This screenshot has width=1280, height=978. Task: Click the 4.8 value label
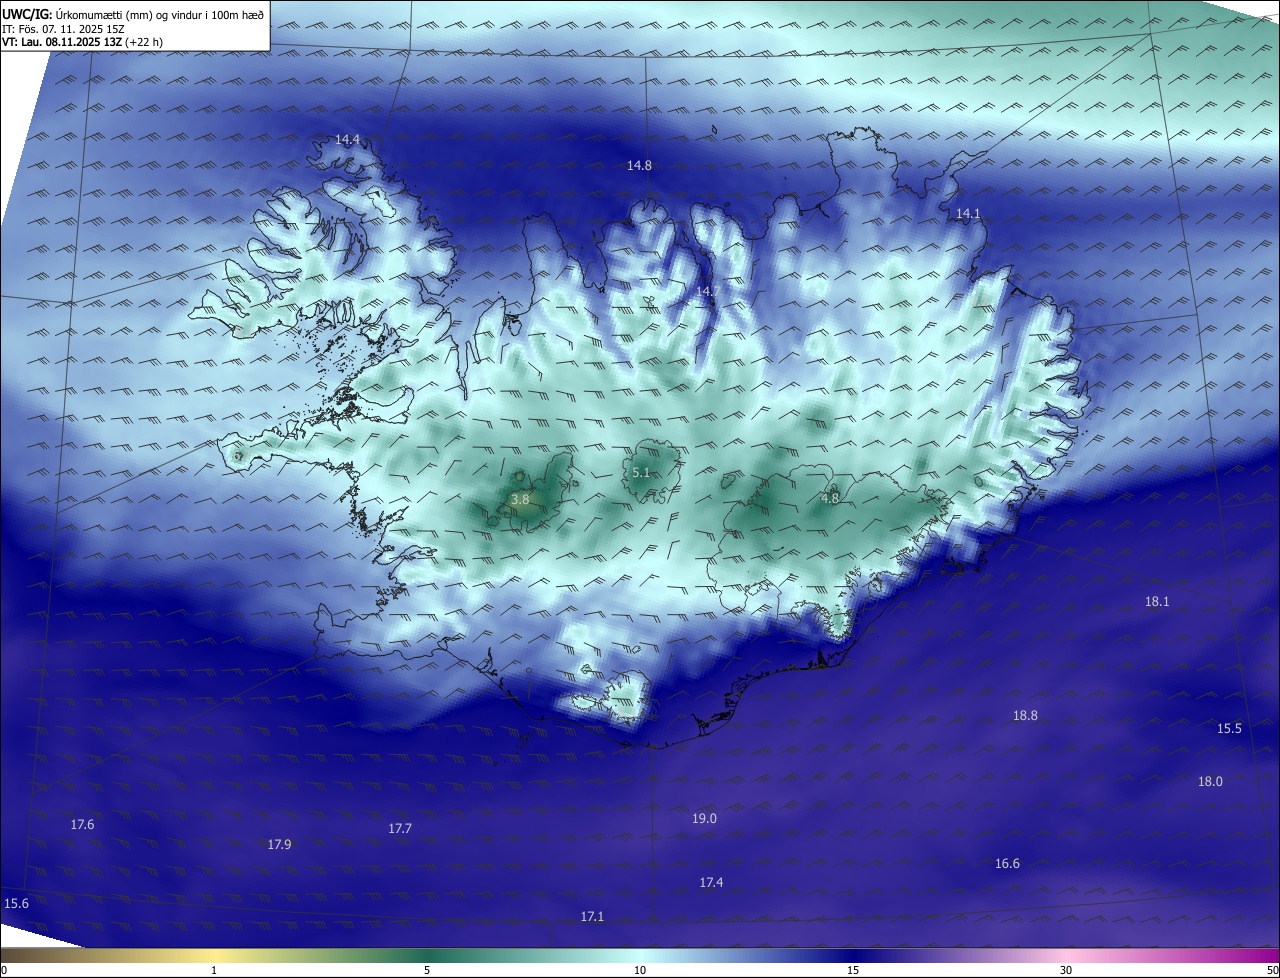click(x=830, y=499)
